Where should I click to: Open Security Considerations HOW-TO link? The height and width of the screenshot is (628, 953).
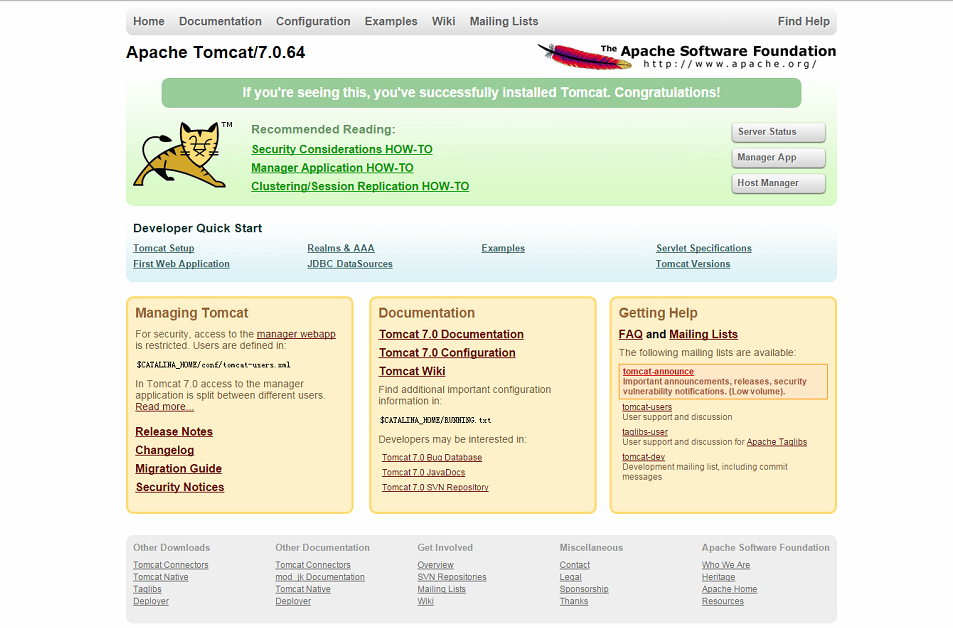[342, 150]
